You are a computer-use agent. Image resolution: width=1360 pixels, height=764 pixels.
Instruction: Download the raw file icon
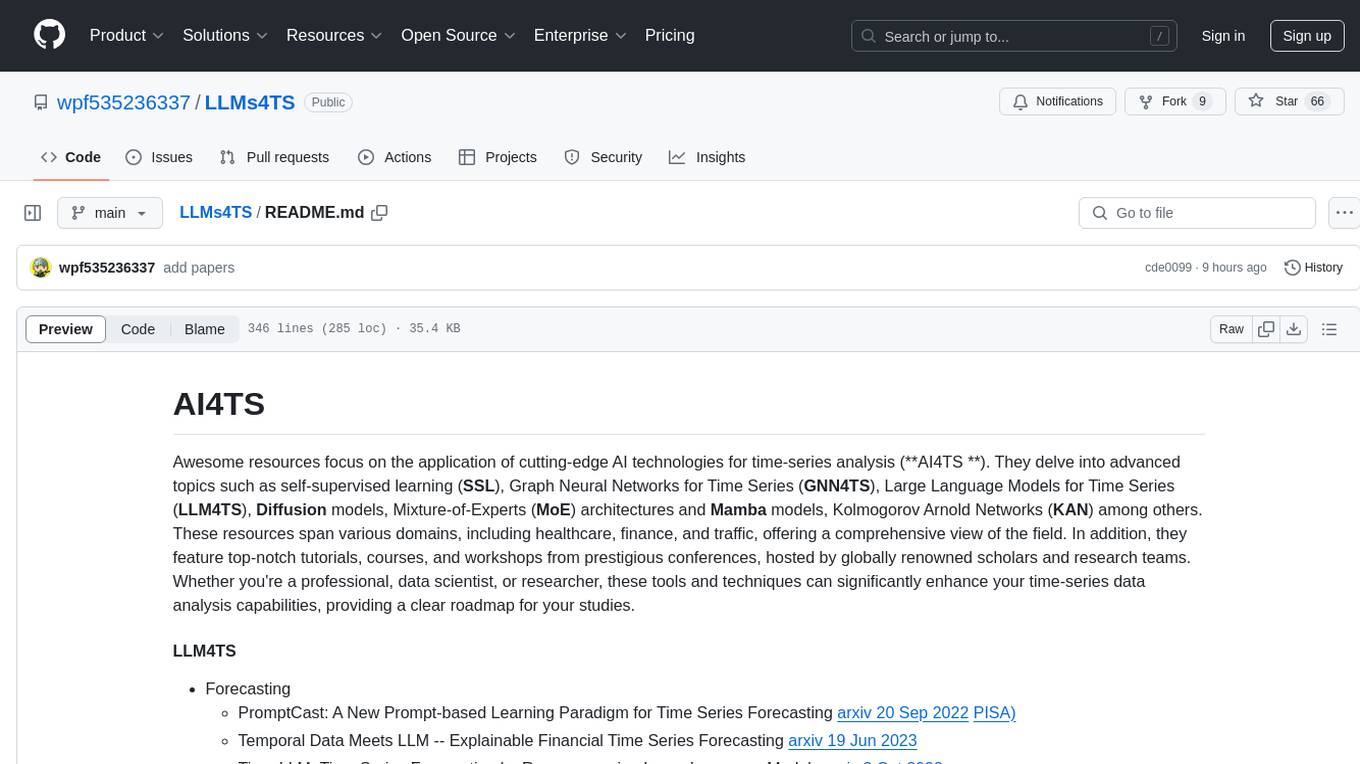pos(1293,329)
